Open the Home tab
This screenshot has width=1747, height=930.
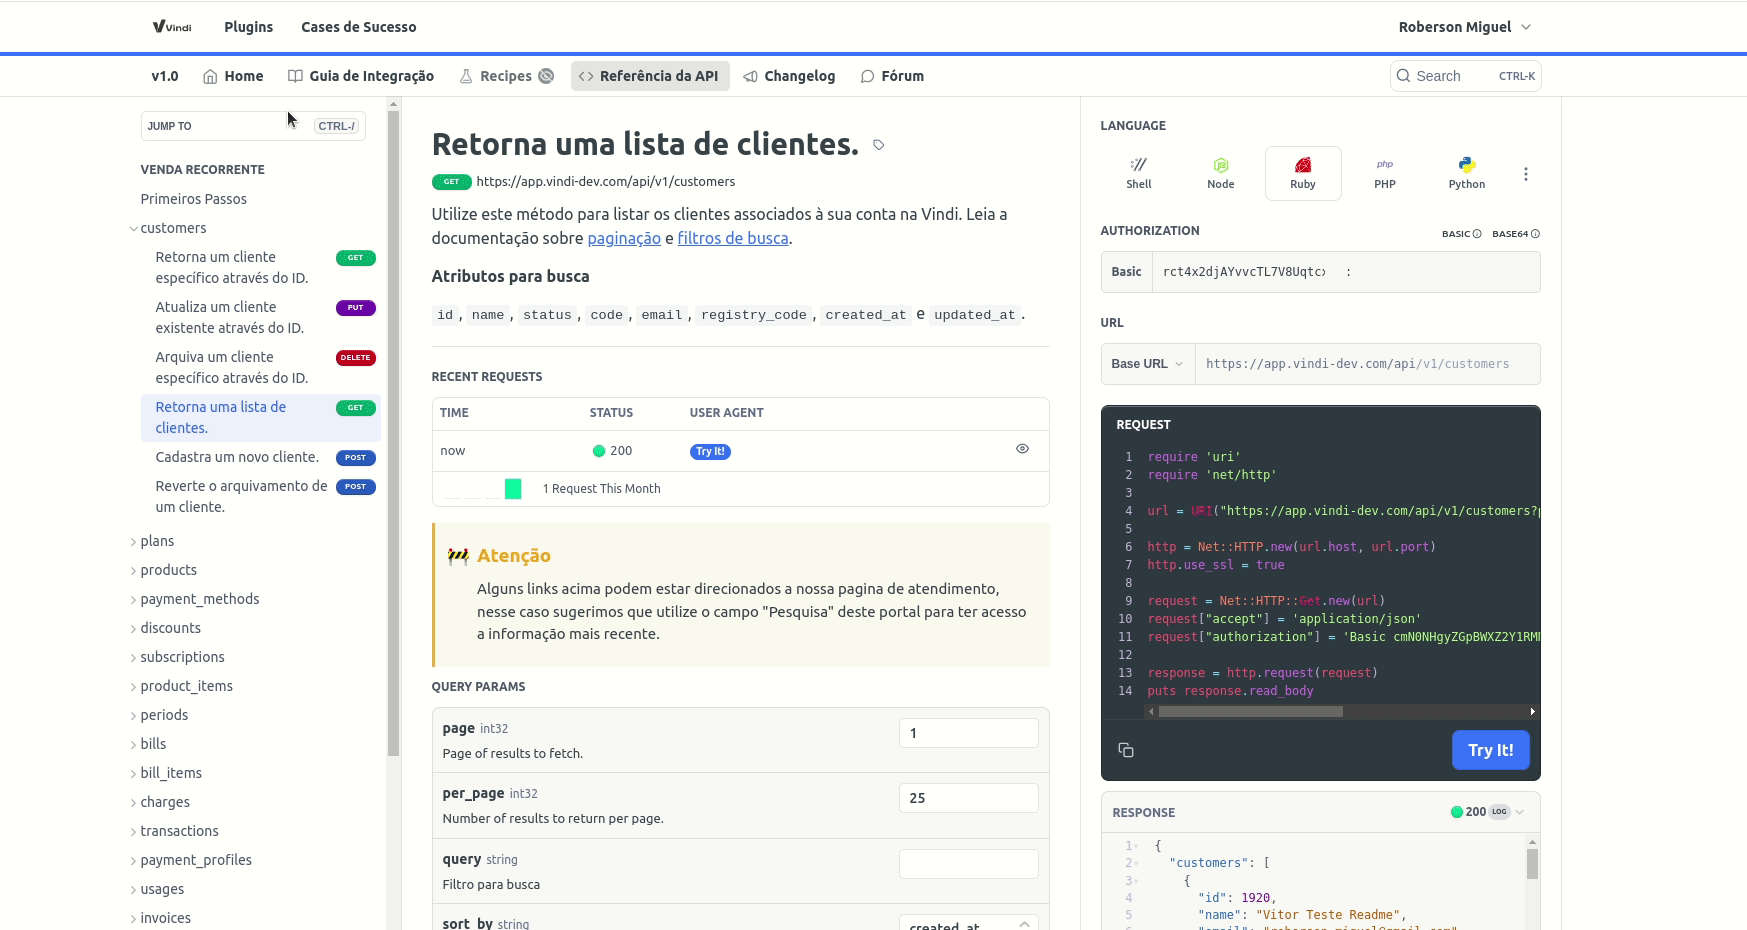(x=233, y=76)
